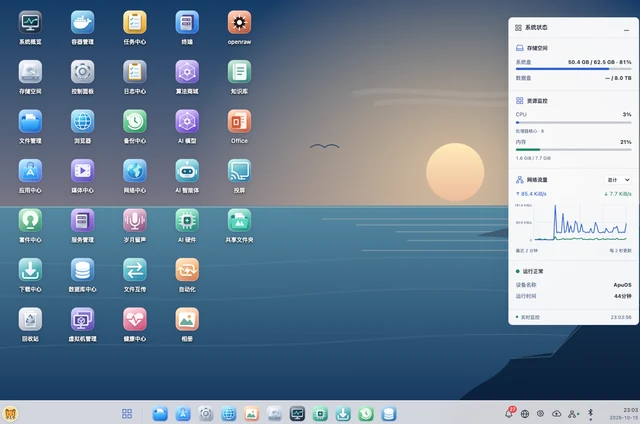The width and height of the screenshot is (640, 424).
Task: Open the green chip AI hardware taskbar icon
Action: pyautogui.click(x=320, y=414)
